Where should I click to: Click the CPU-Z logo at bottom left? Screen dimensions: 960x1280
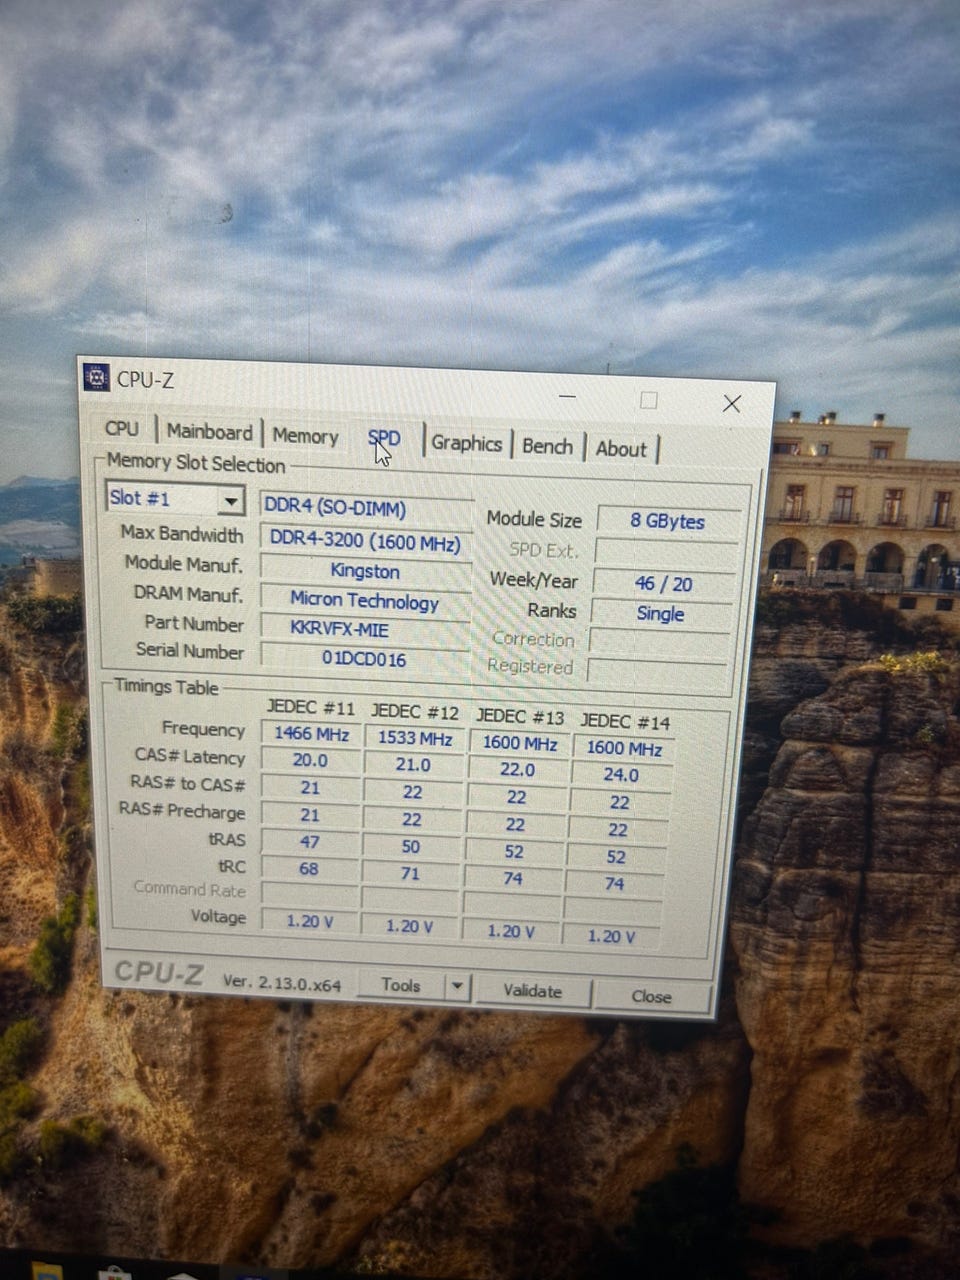(x=159, y=972)
